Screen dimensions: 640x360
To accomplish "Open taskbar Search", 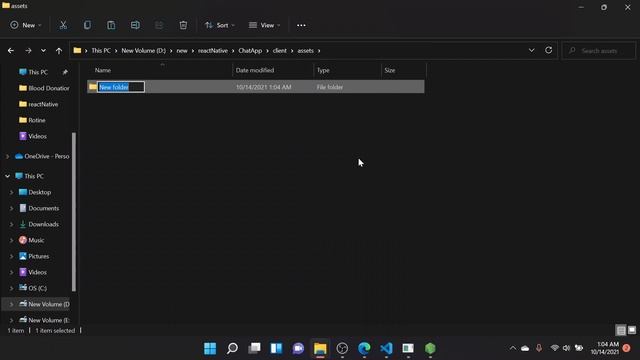I will click(232, 348).
